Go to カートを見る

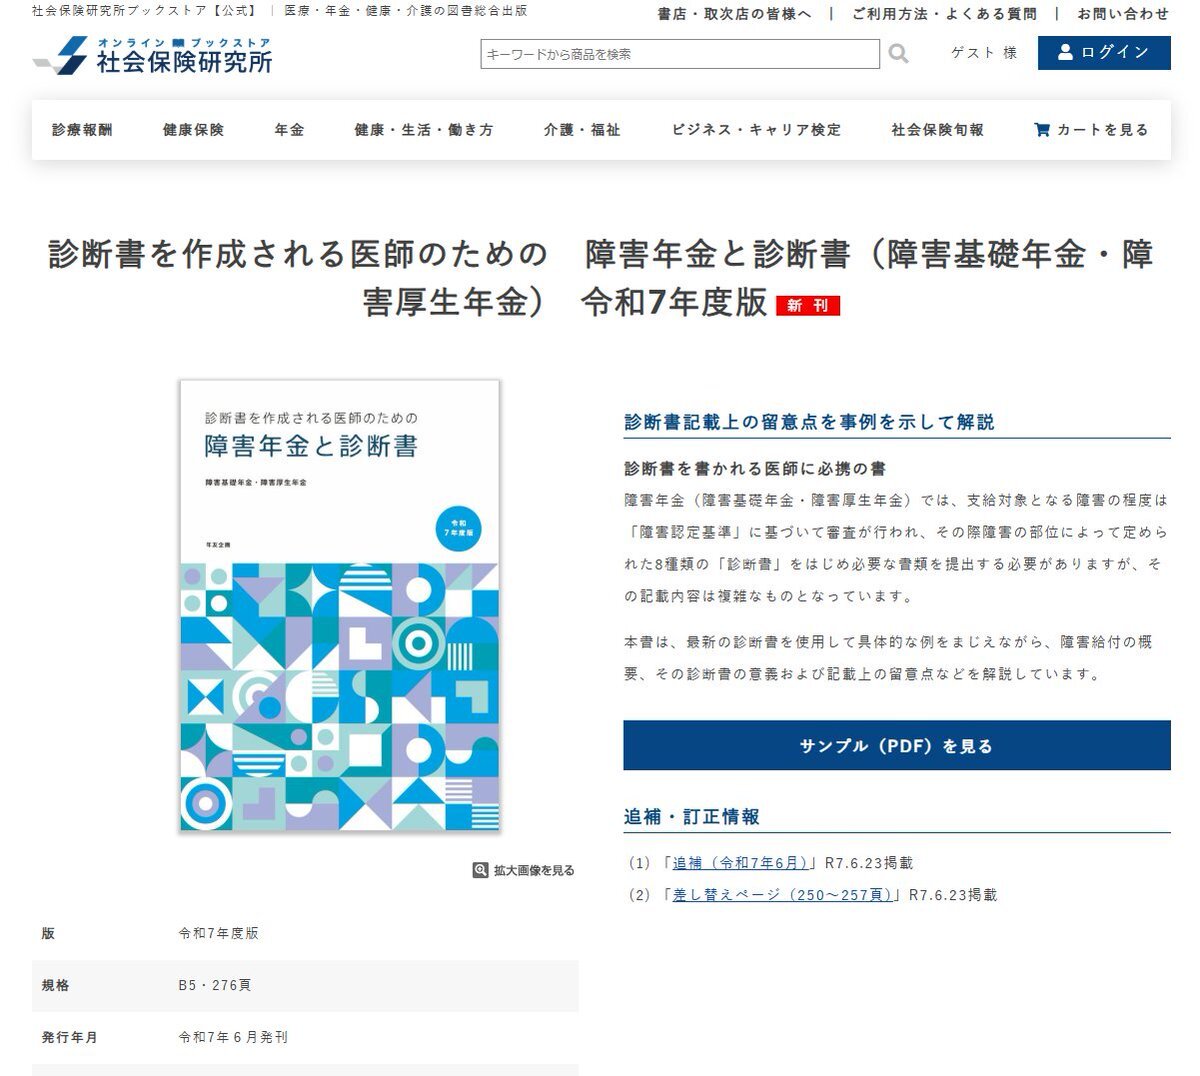click(x=1092, y=130)
